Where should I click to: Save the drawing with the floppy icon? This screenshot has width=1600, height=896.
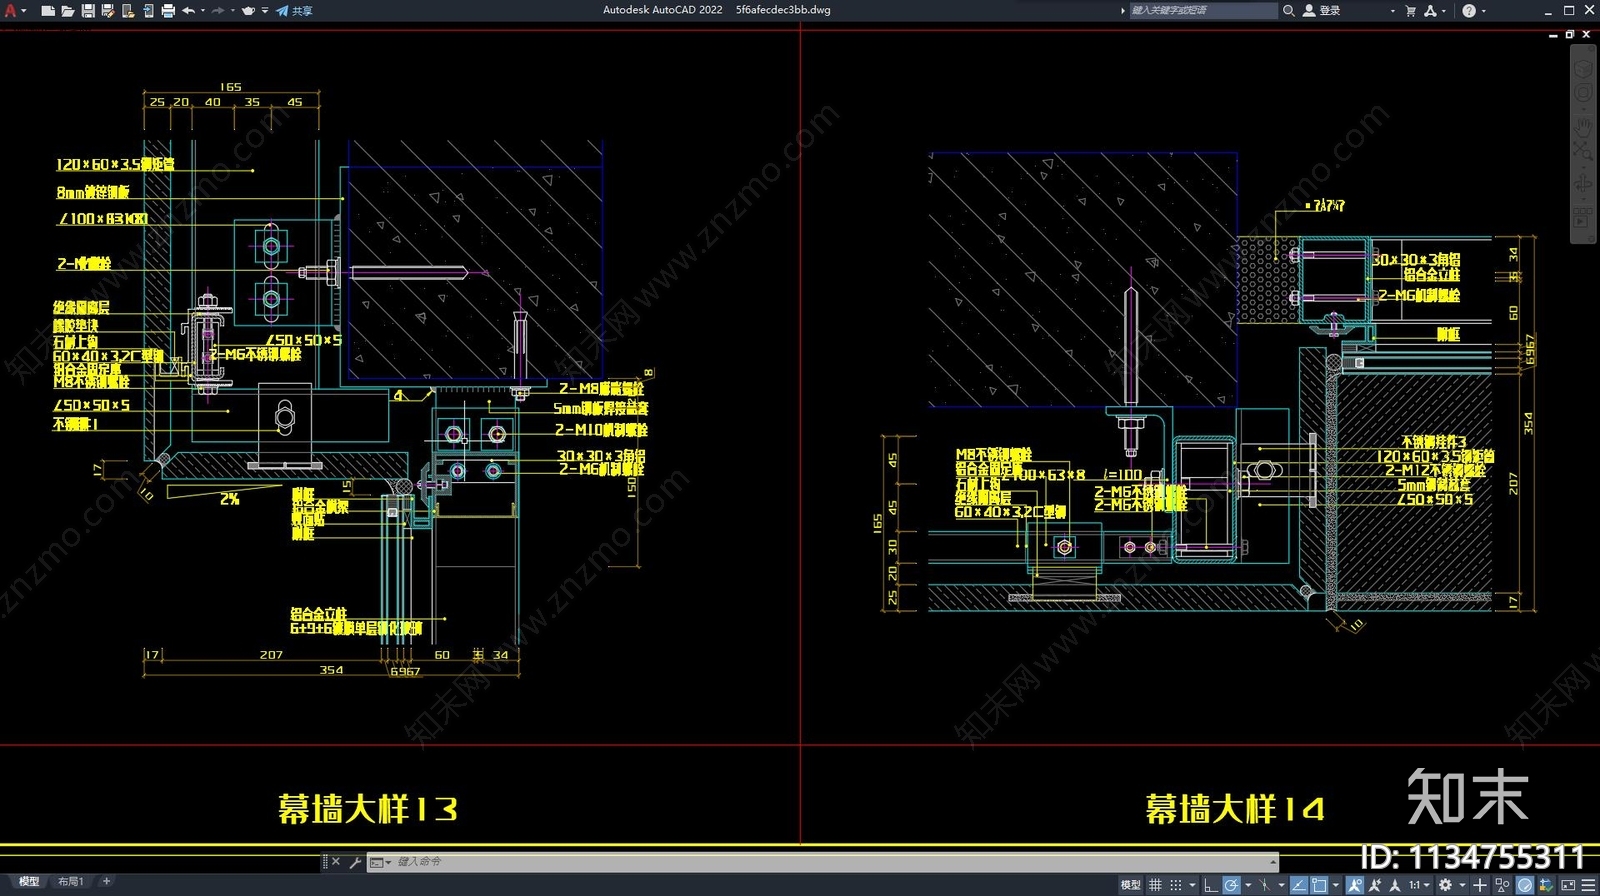88,11
